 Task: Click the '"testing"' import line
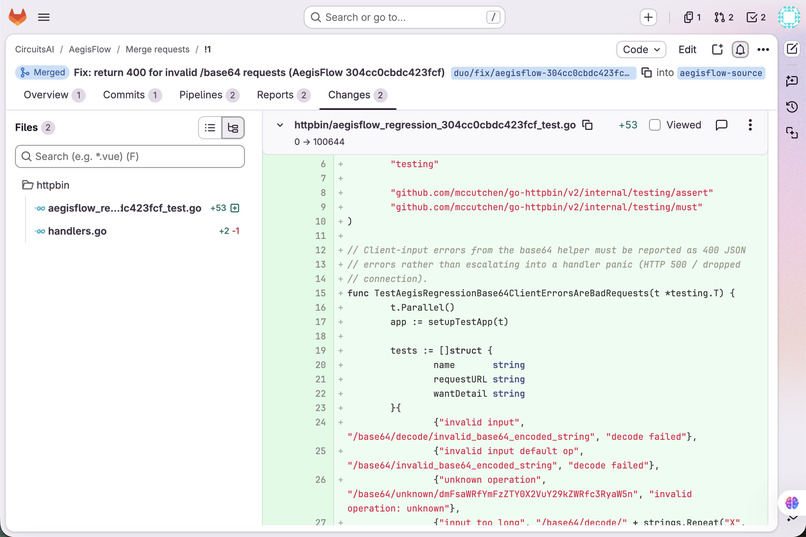point(414,164)
